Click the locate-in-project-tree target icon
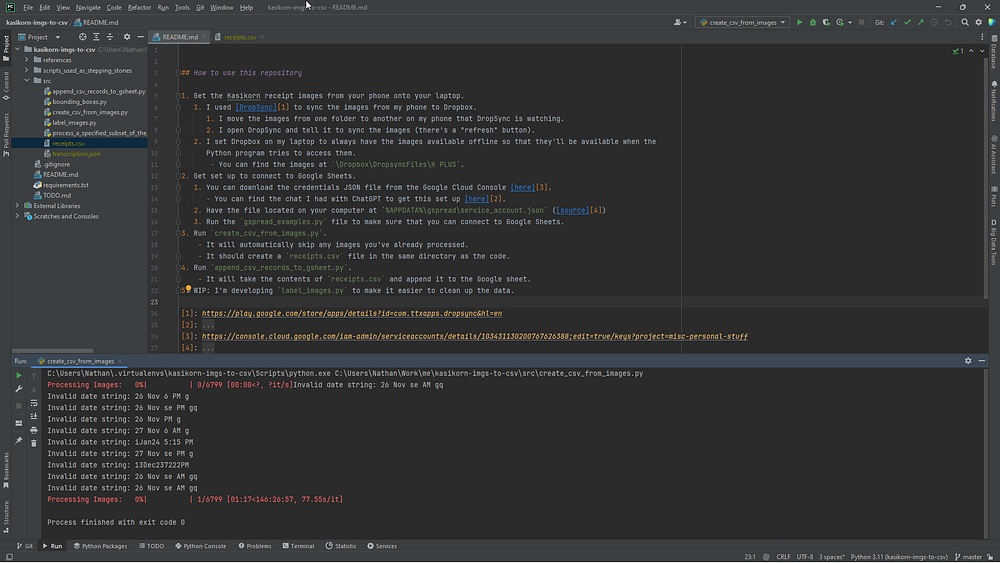Screen dimensions: 1000x563 (x=83, y=37)
